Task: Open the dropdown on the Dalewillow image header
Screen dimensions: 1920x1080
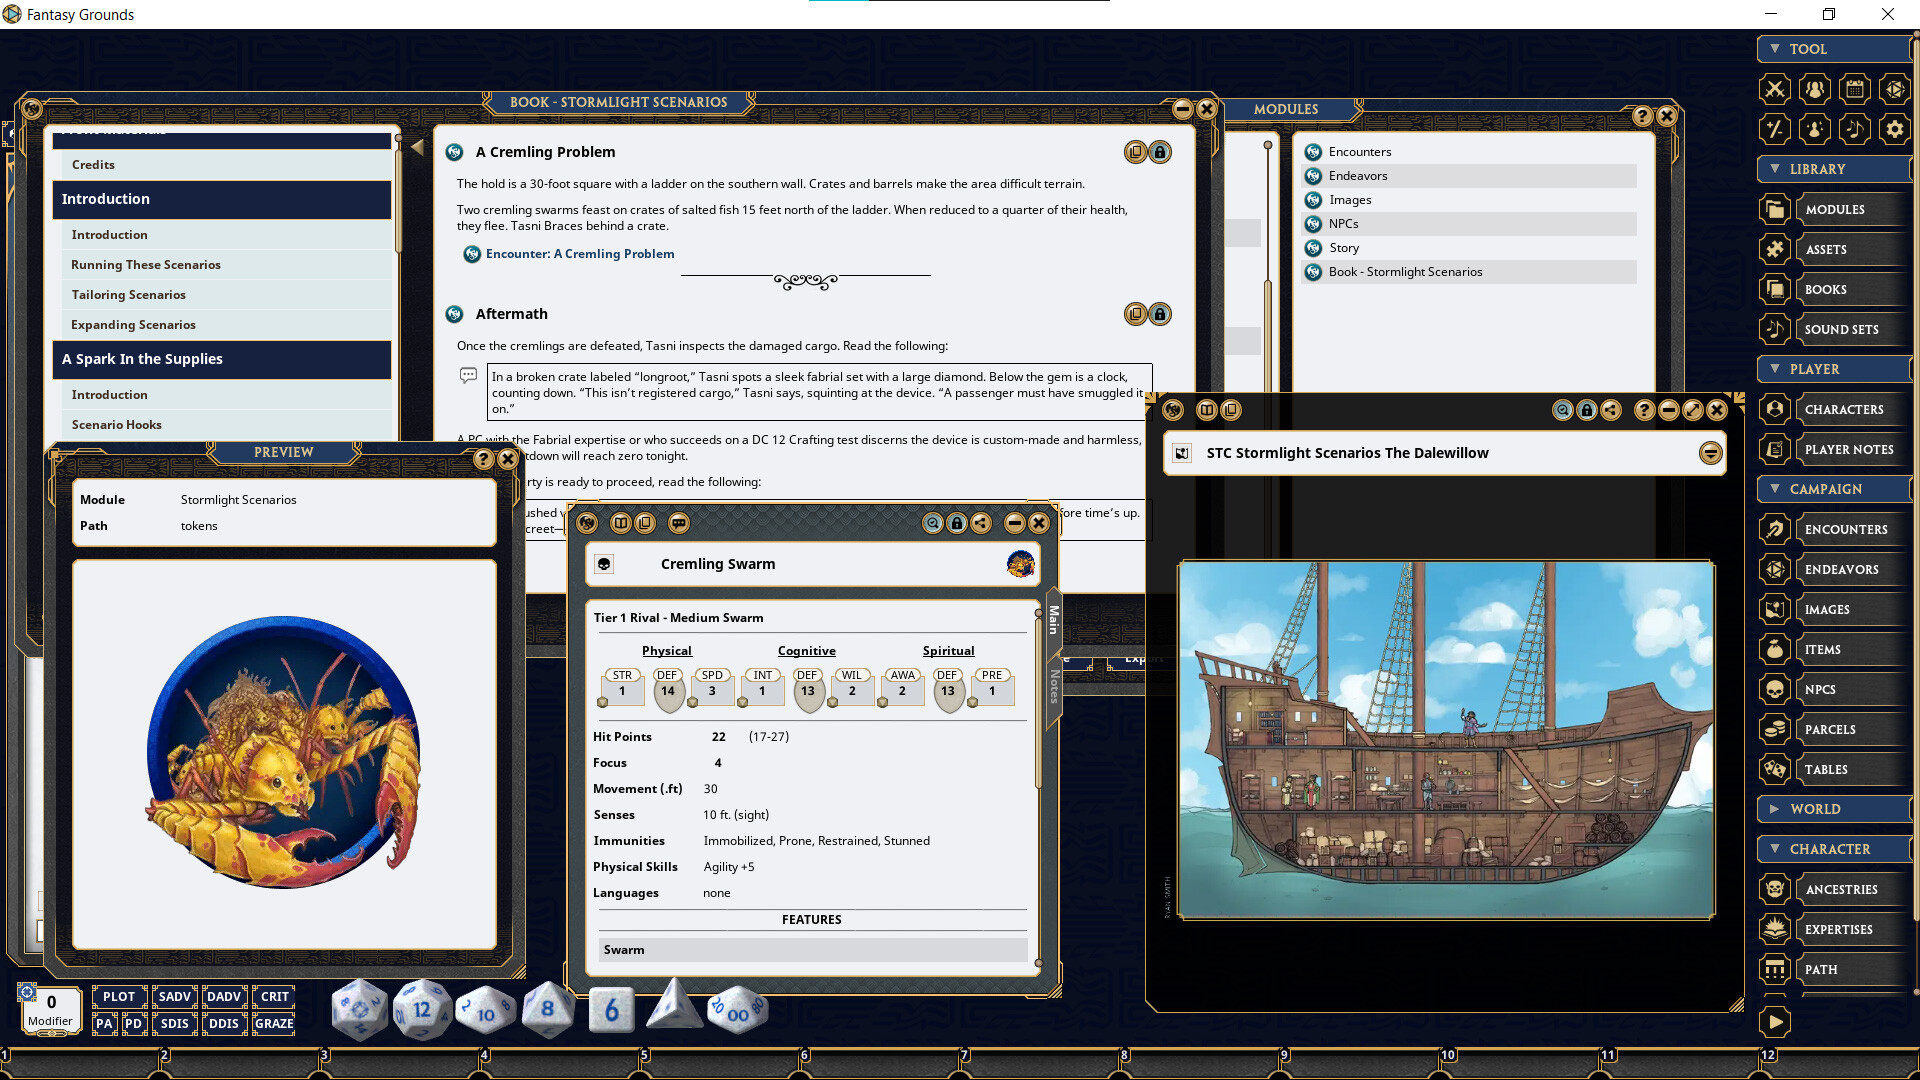Action: pos(1709,452)
